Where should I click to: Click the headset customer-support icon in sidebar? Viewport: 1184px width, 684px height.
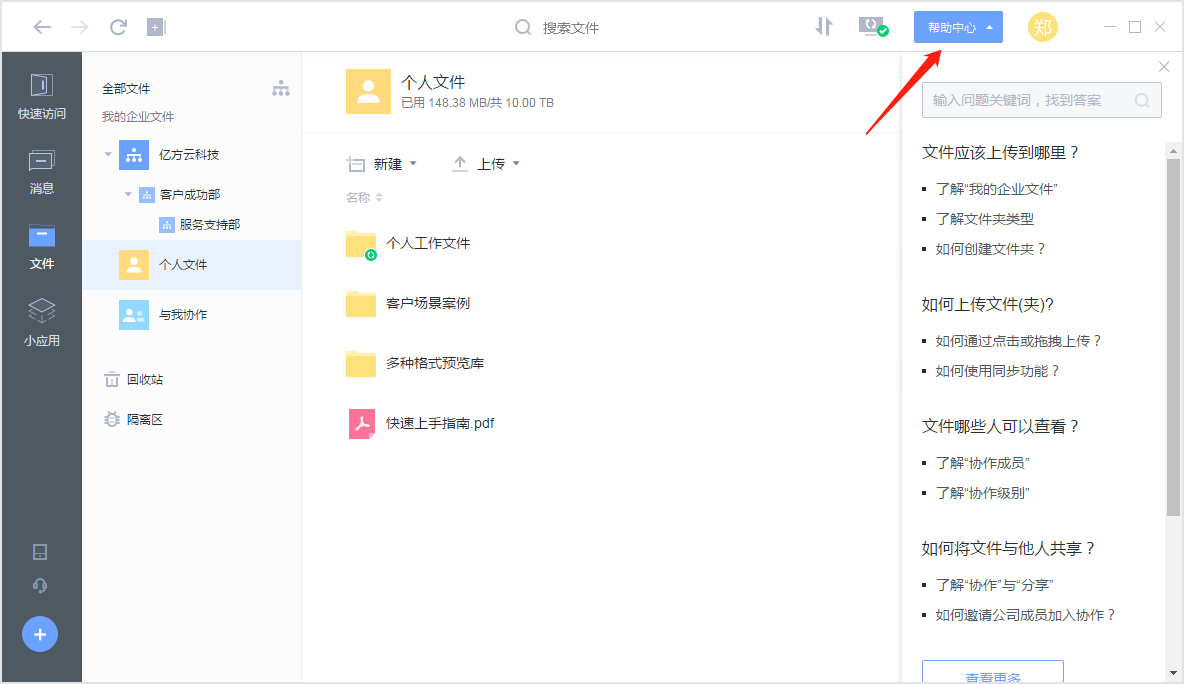[40, 586]
